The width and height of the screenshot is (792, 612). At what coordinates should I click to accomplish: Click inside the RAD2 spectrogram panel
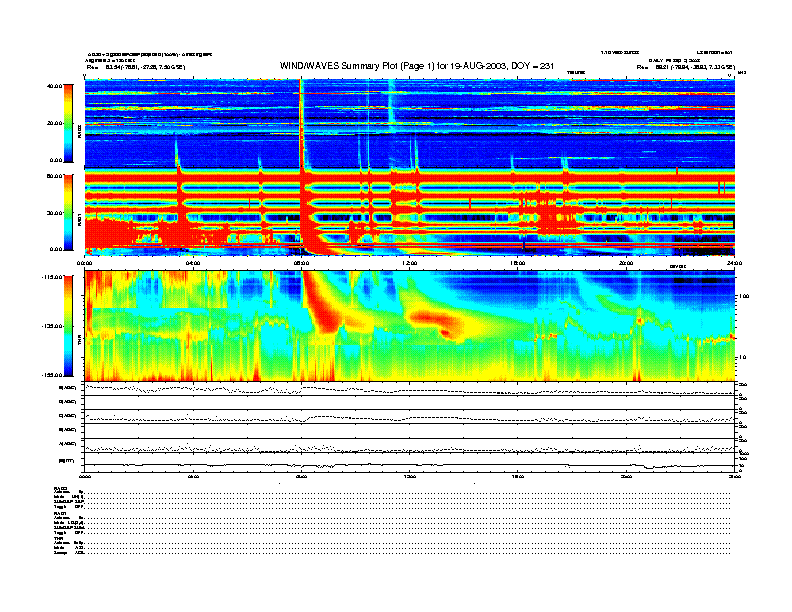coord(410,123)
